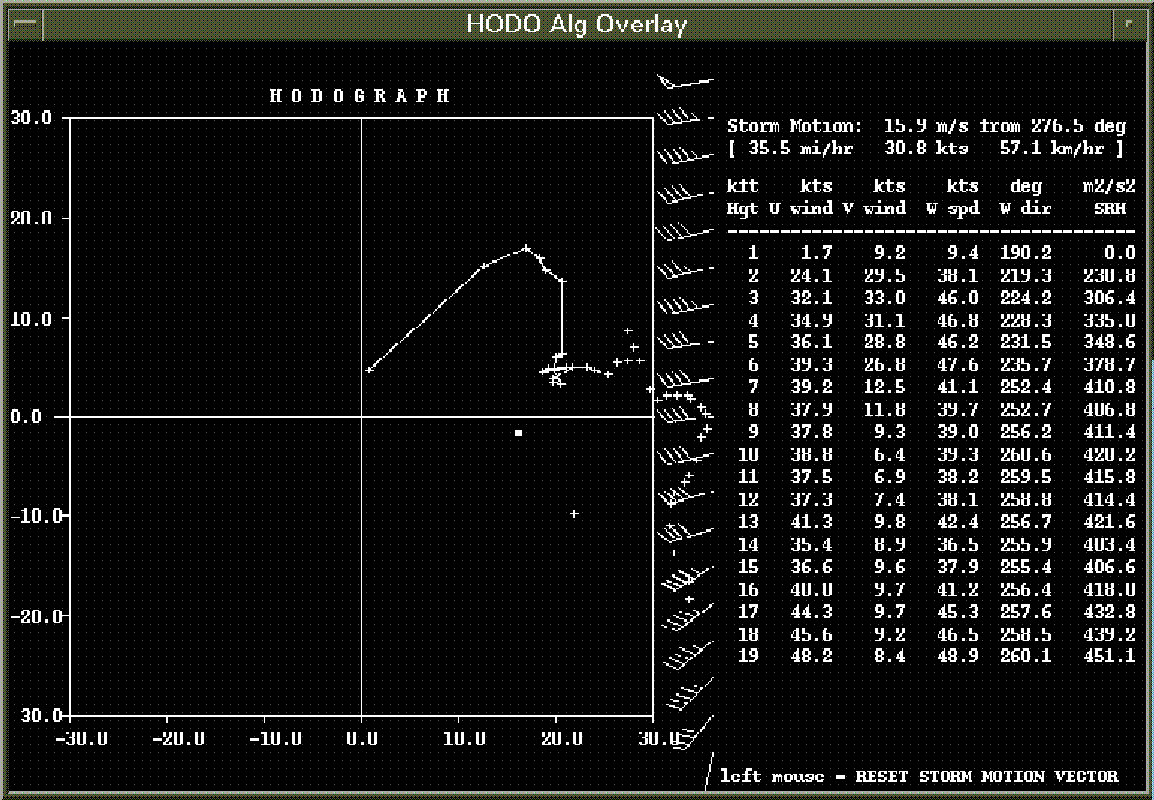Viewport: 1154px width, 800px height.
Task: Click the W dir column header
Action: (1020, 197)
